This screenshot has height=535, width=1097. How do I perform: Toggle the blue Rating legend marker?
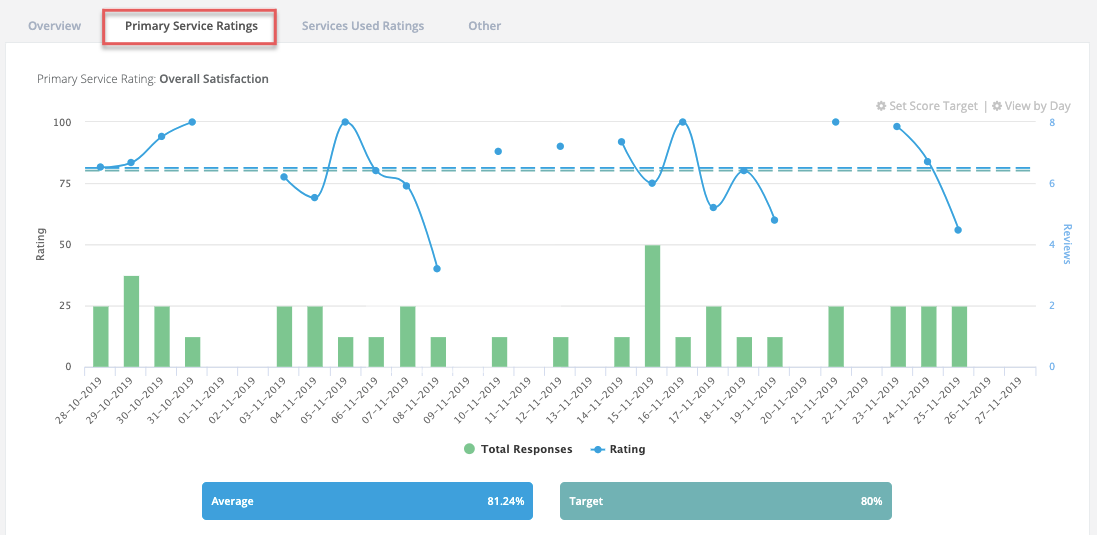[x=598, y=449]
